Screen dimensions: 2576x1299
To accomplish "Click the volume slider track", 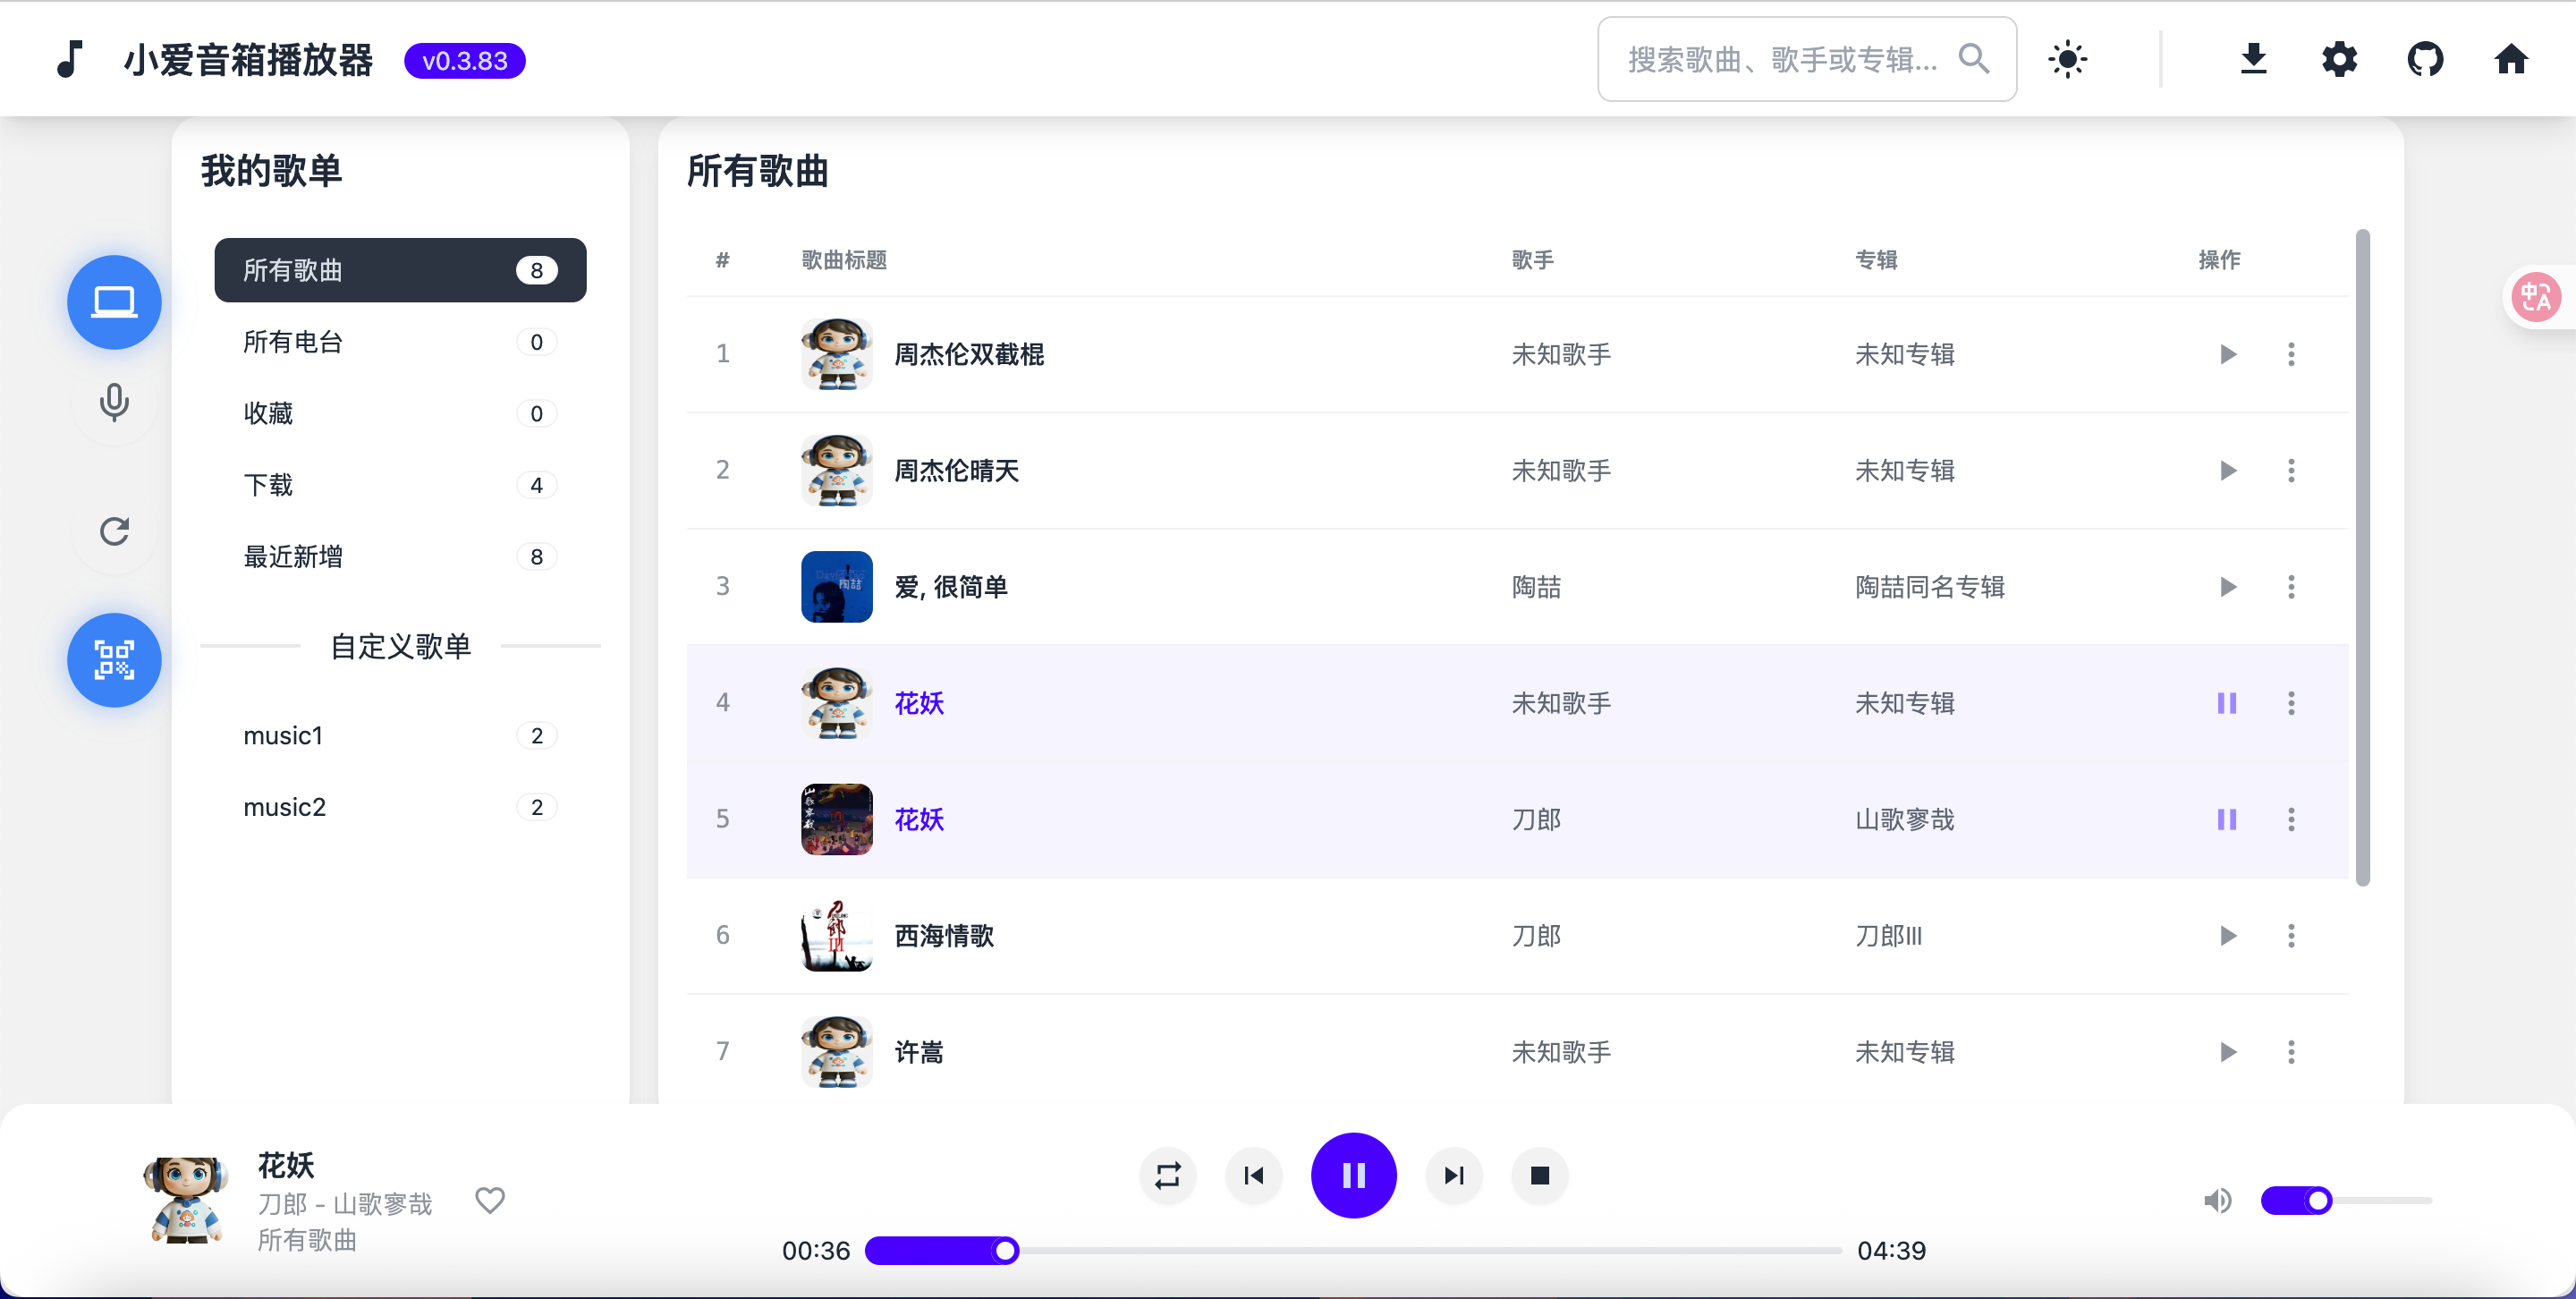I will tap(2380, 1200).
